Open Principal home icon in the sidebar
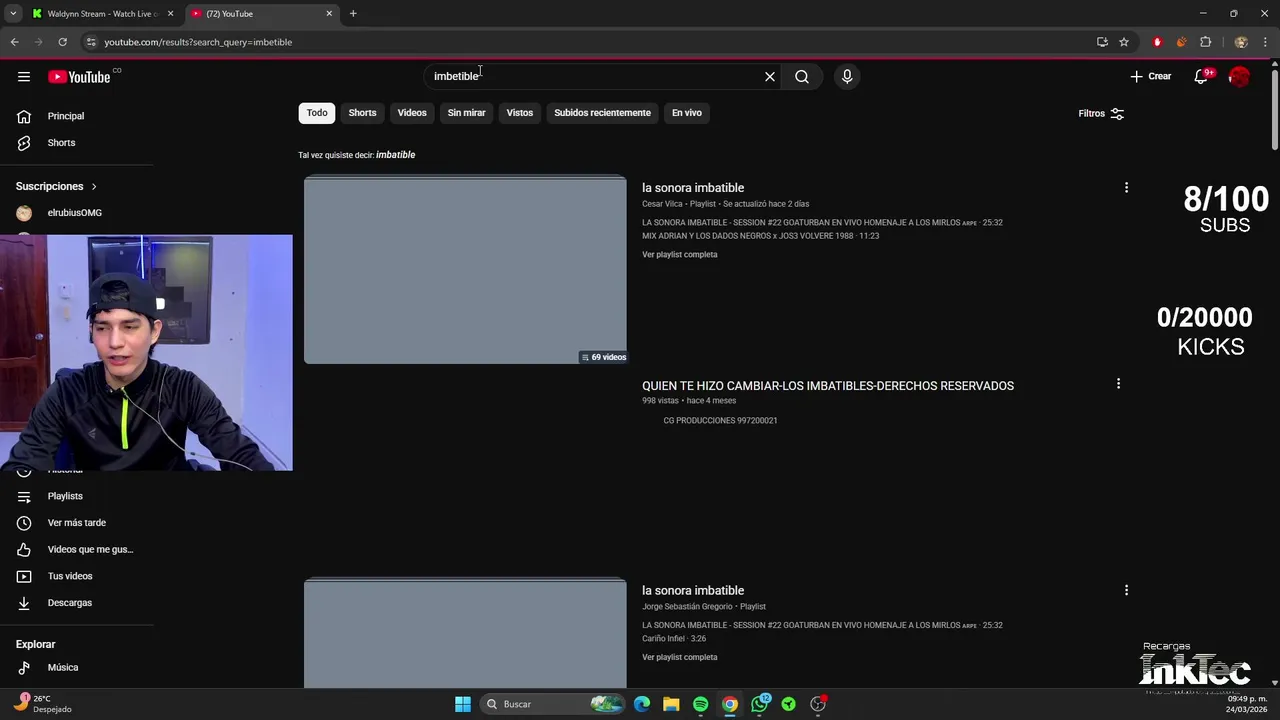Viewport: 1280px width, 720px height. (x=24, y=116)
